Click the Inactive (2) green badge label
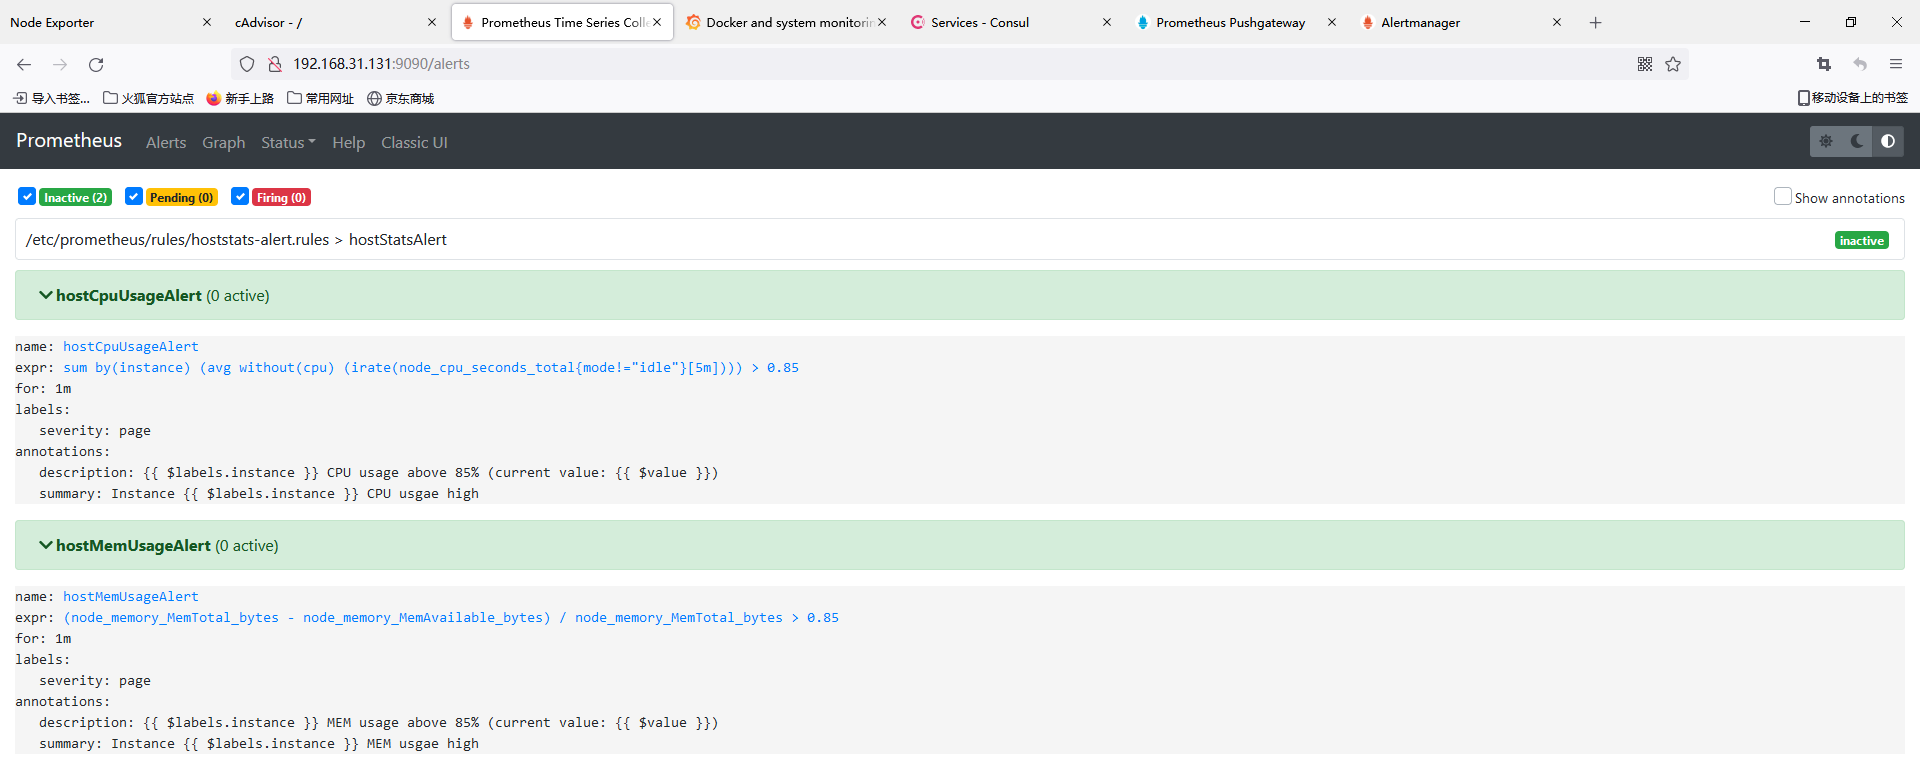 [x=75, y=197]
